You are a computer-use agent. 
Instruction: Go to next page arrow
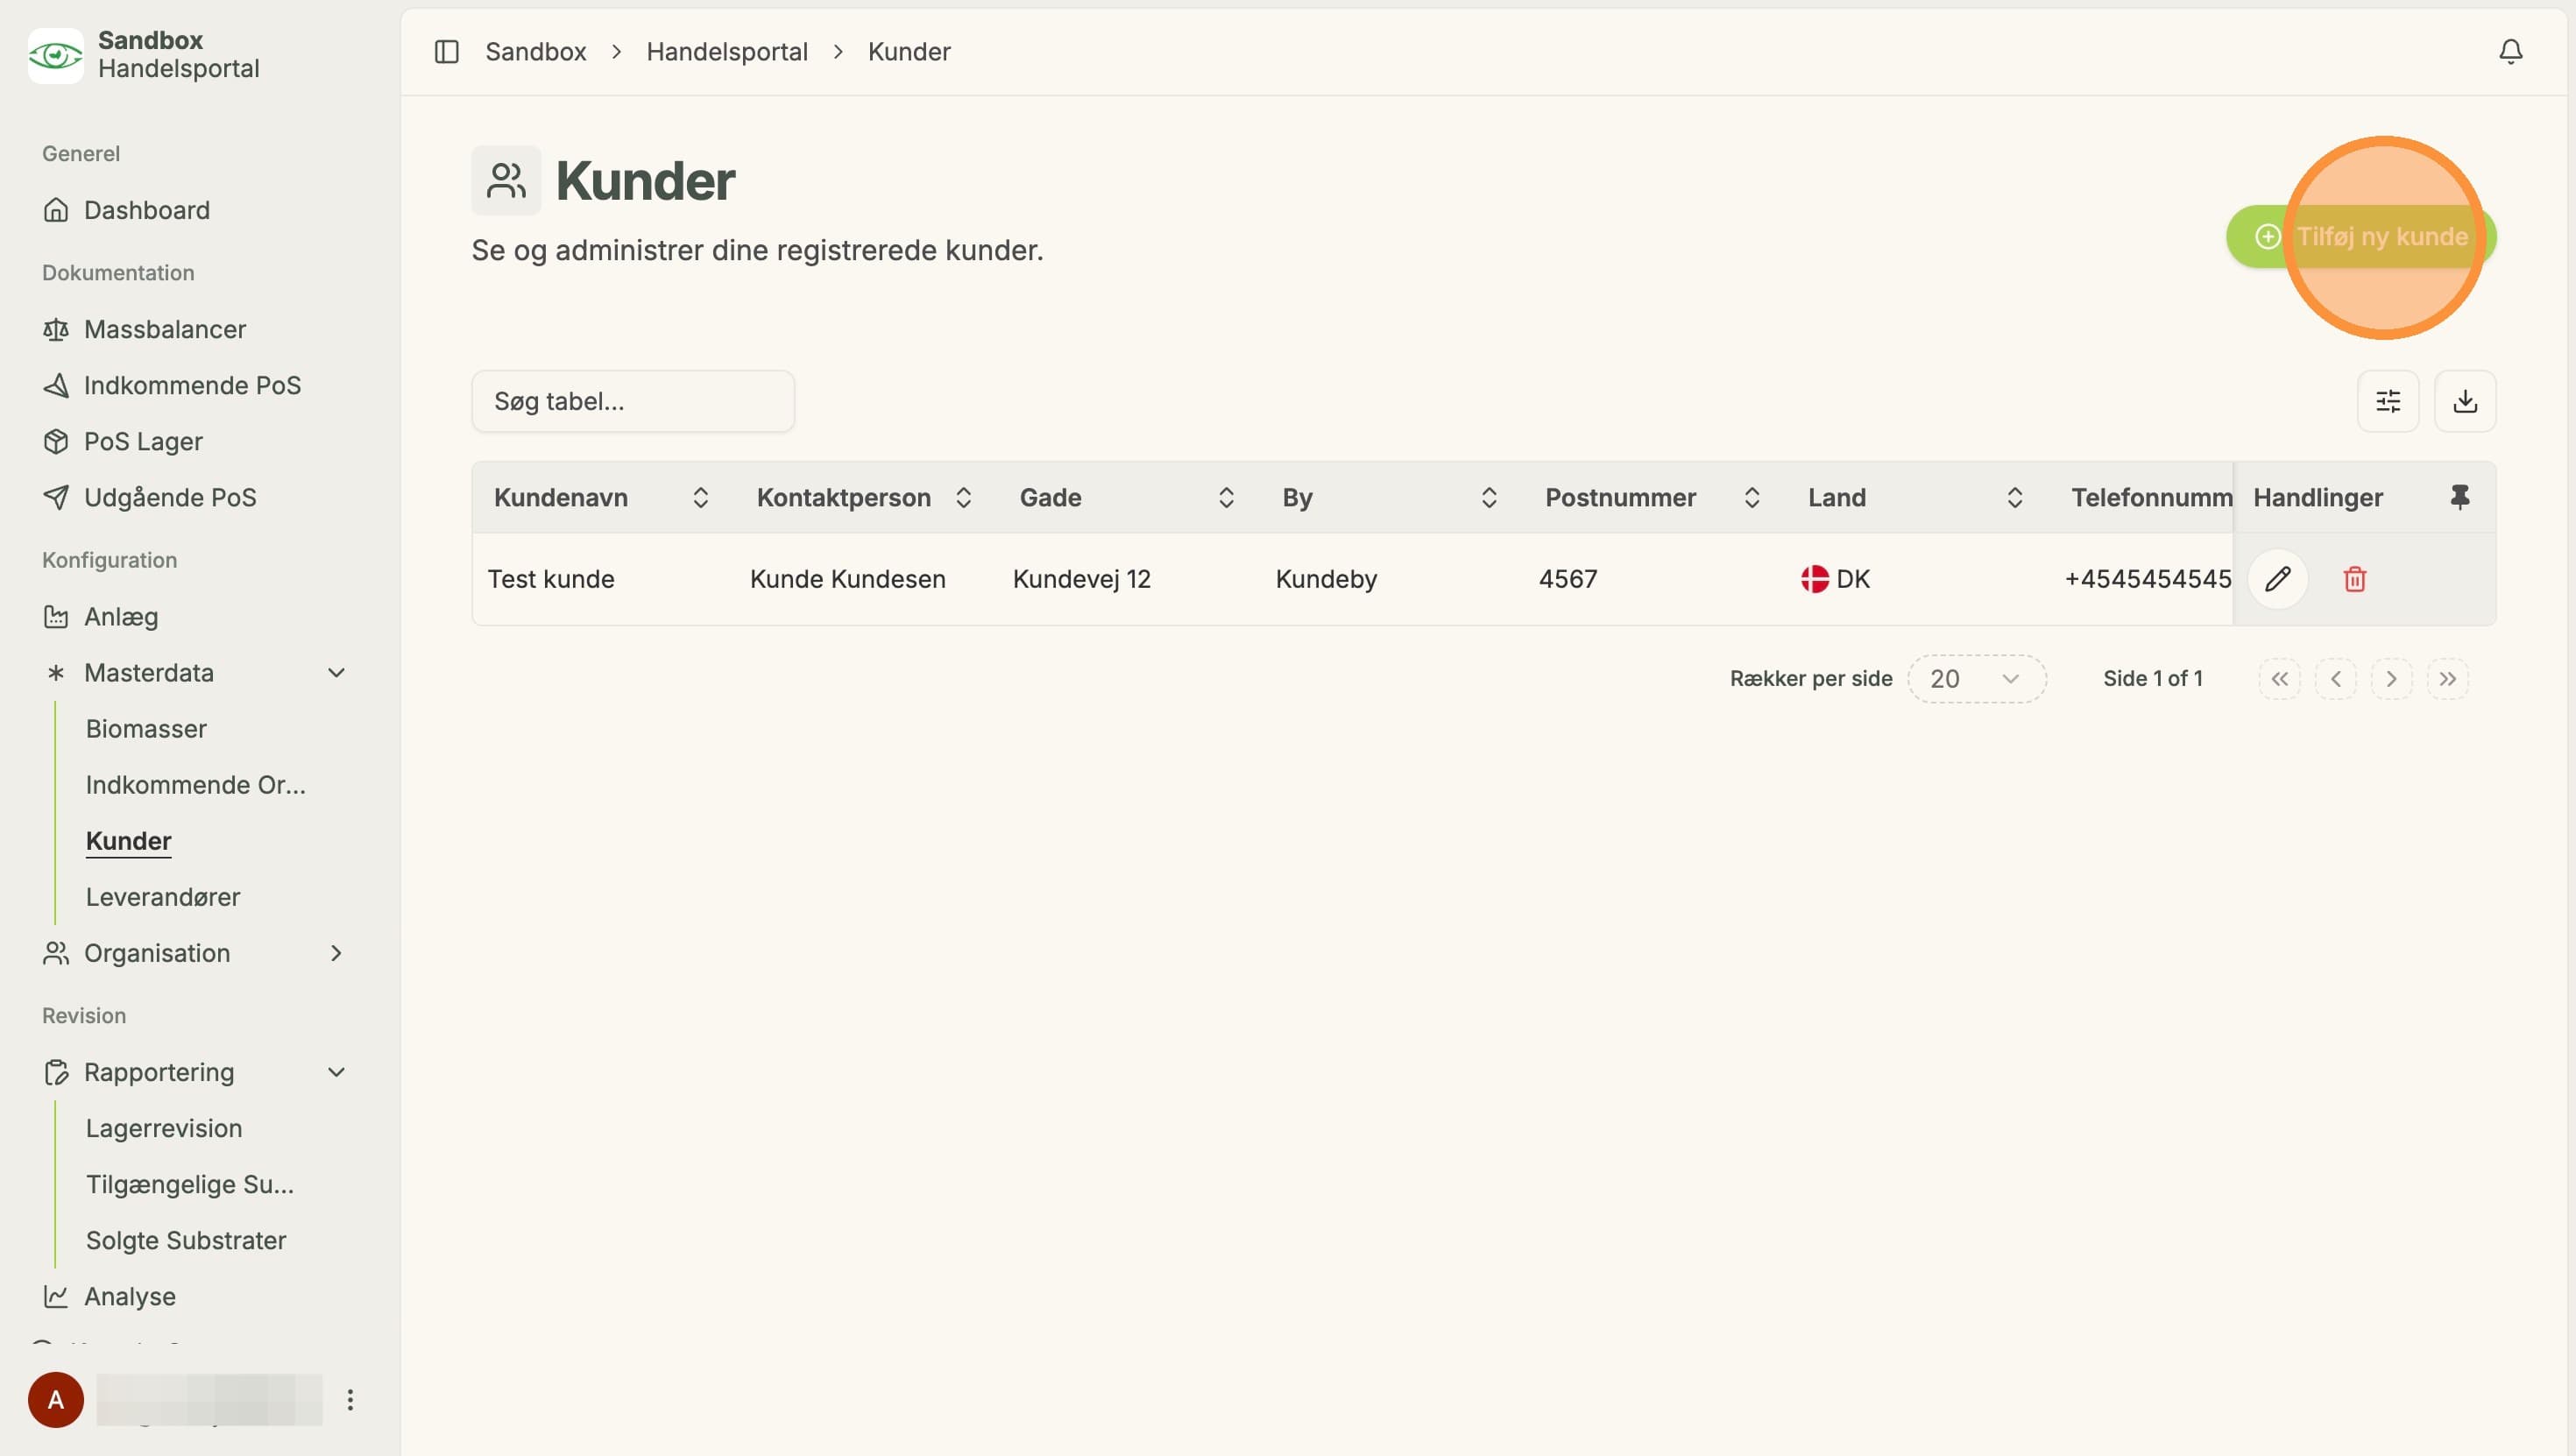pos(2391,679)
